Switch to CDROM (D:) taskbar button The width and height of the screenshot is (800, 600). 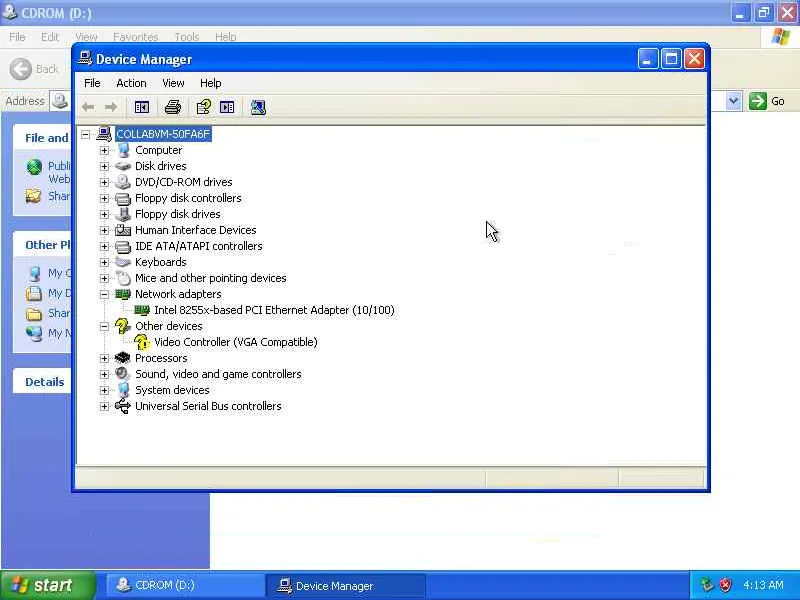(185, 585)
